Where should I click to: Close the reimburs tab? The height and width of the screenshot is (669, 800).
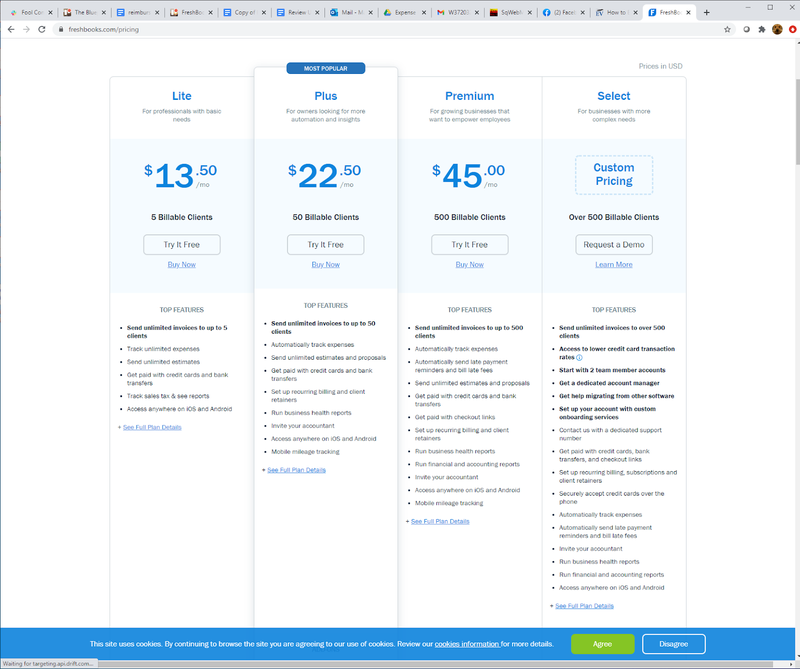[x=157, y=12]
